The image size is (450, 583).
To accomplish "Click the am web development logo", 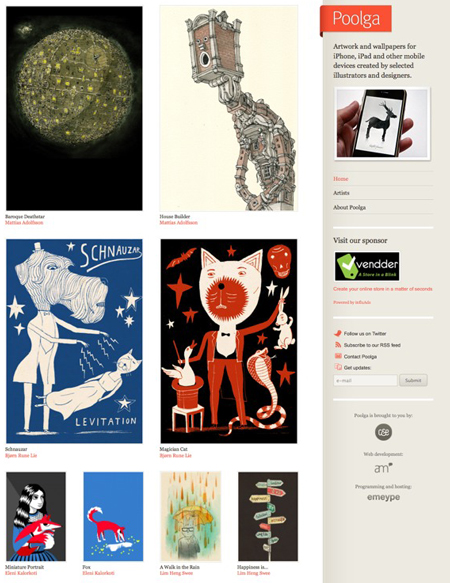I will point(383,467).
